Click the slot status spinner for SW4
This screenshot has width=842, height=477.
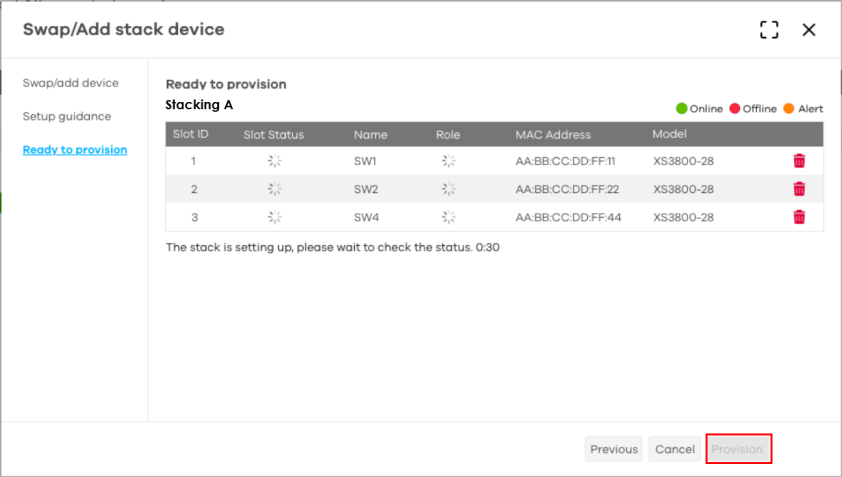point(274,217)
